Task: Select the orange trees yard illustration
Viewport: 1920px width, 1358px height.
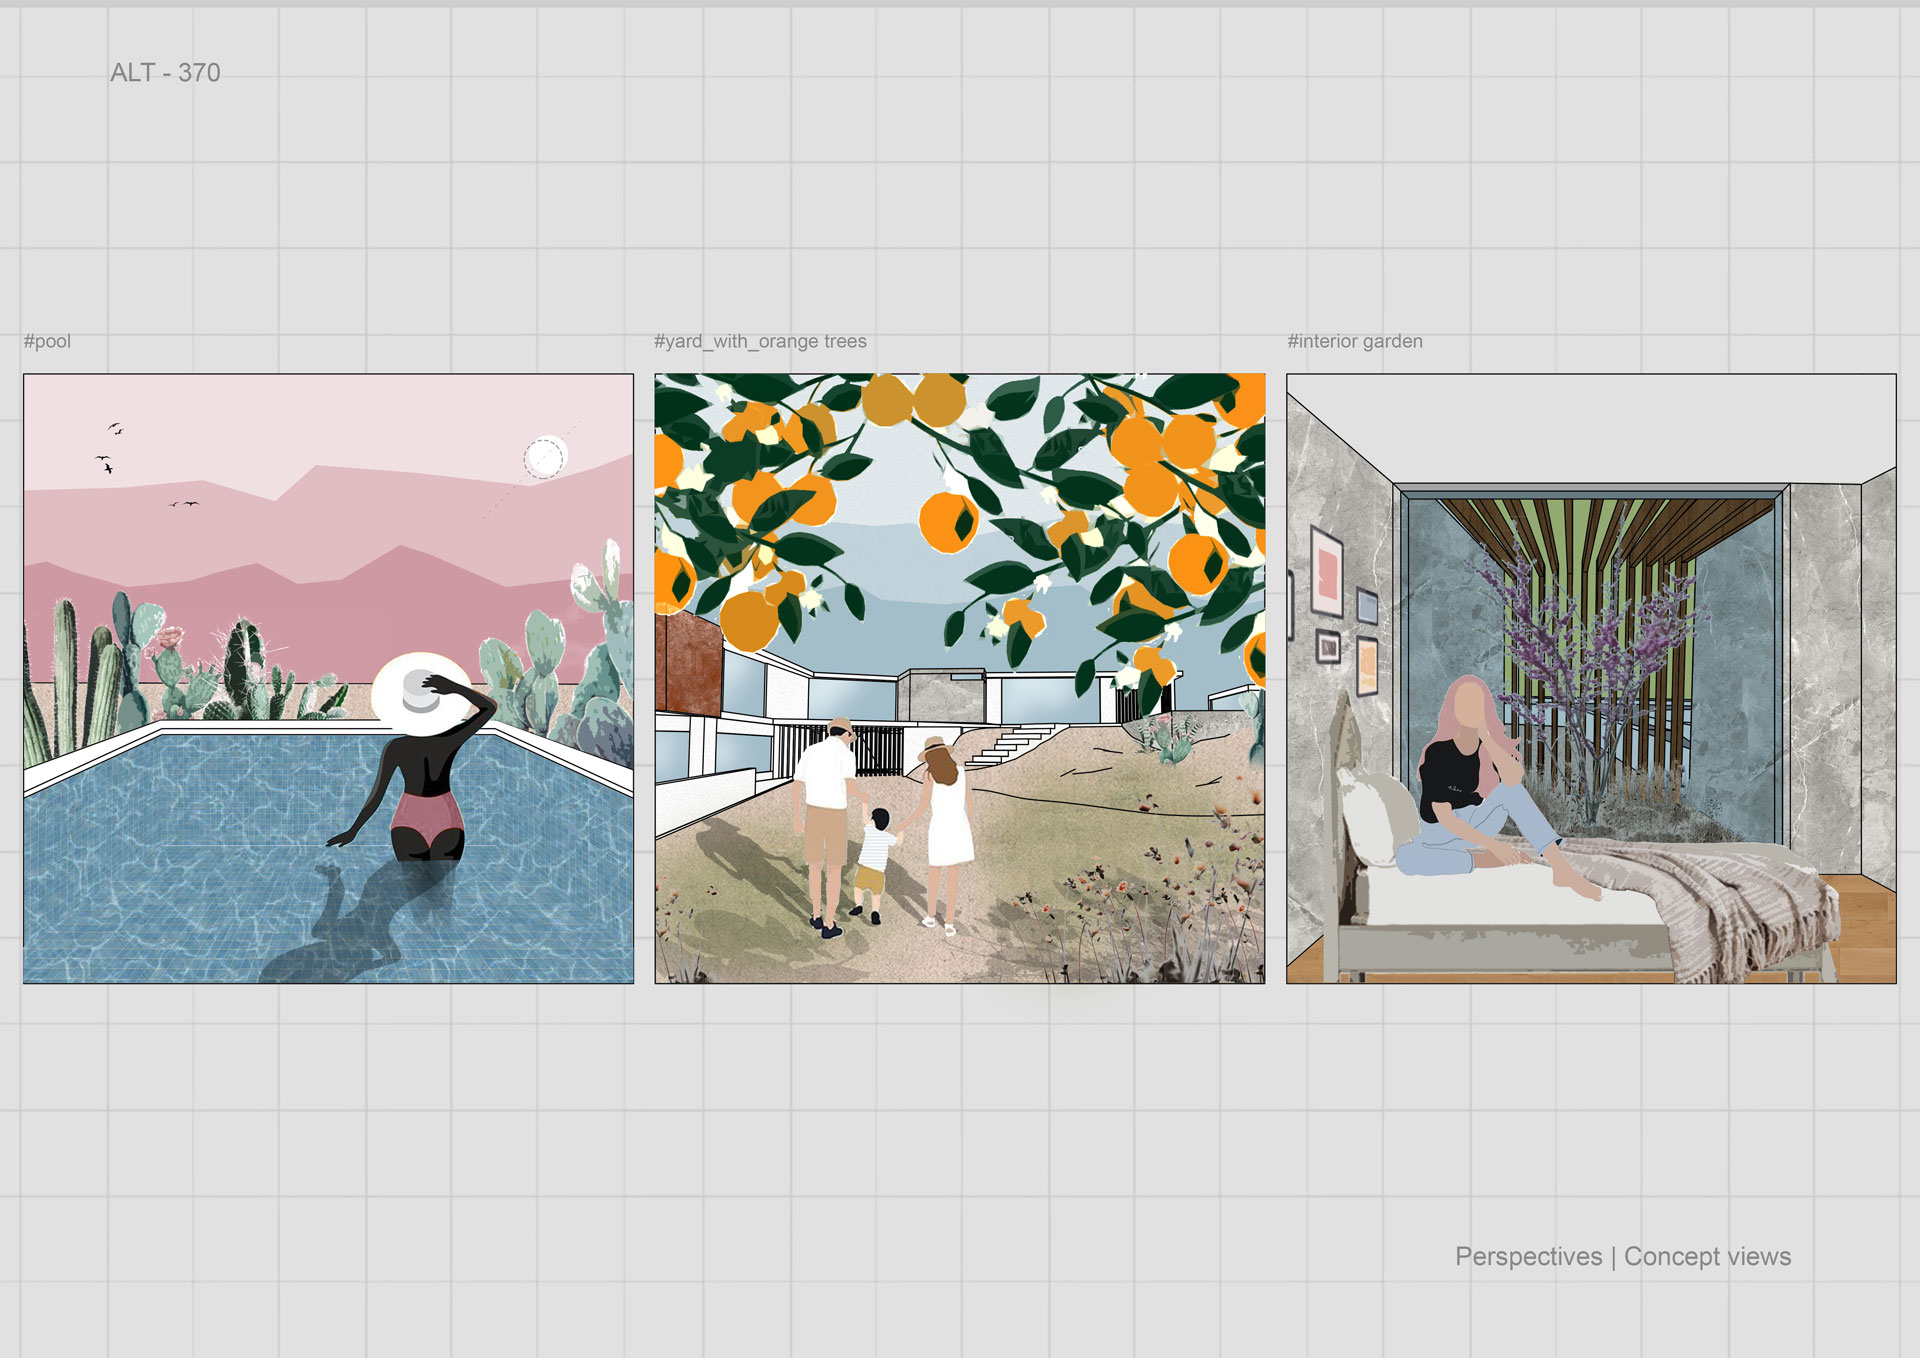Action: (959, 678)
